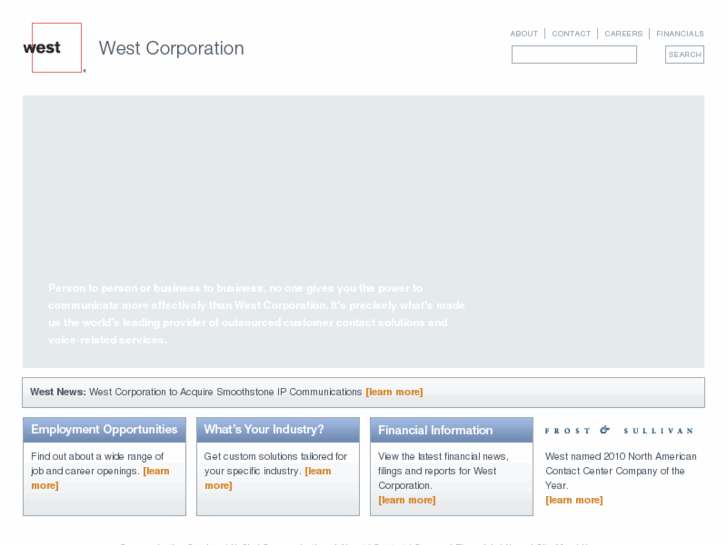Click text 'Get custom solutions tailored for'

point(275,456)
